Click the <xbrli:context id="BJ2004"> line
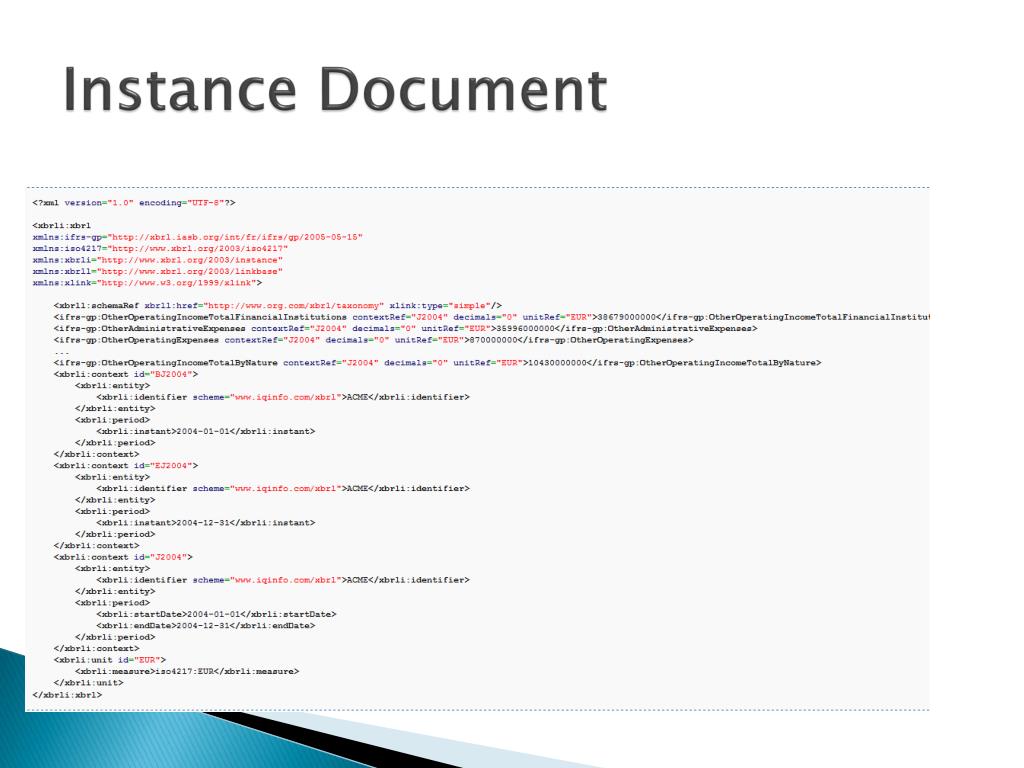Image resolution: width=1024 pixels, height=768 pixels. pyautogui.click(x=125, y=374)
